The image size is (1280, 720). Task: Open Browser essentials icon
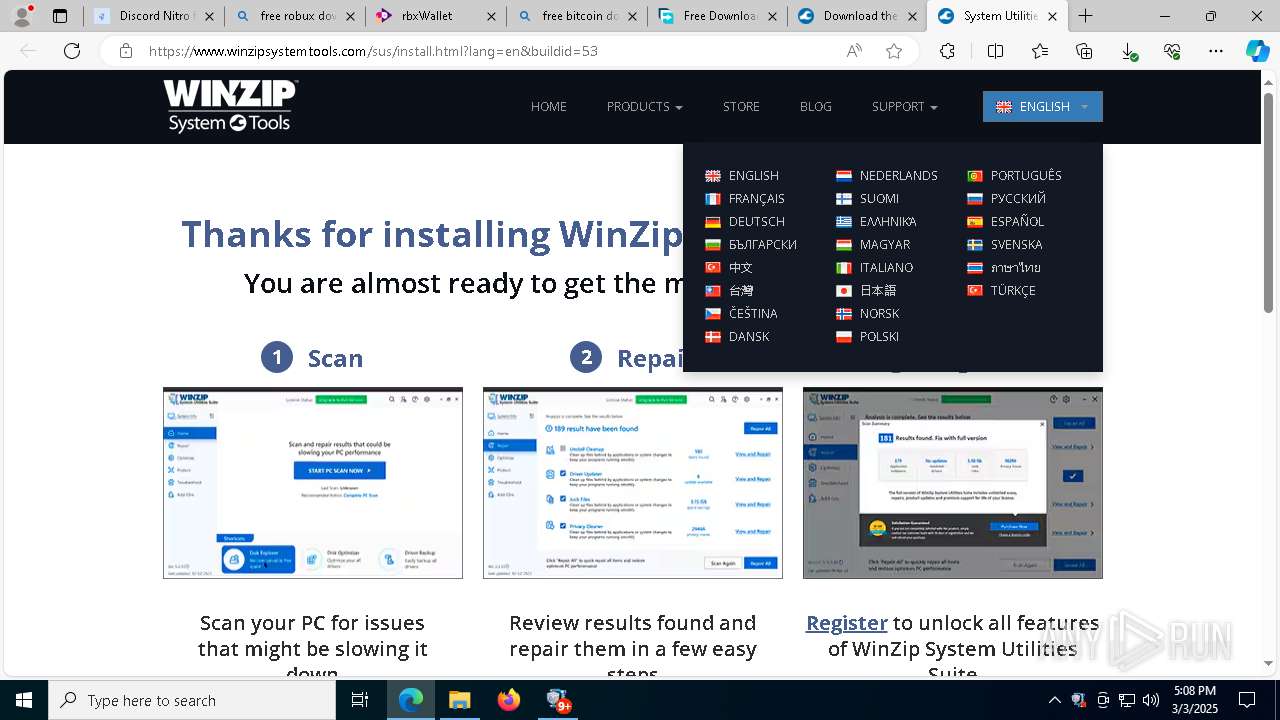(x=1172, y=51)
